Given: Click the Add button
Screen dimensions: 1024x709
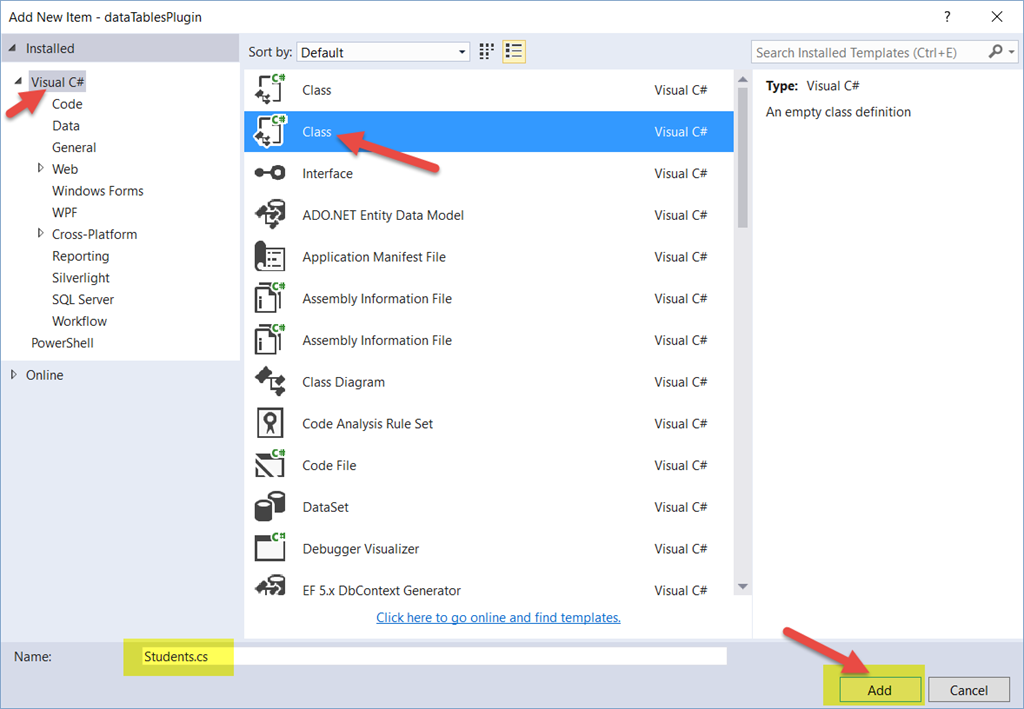Looking at the screenshot, I should [879, 689].
